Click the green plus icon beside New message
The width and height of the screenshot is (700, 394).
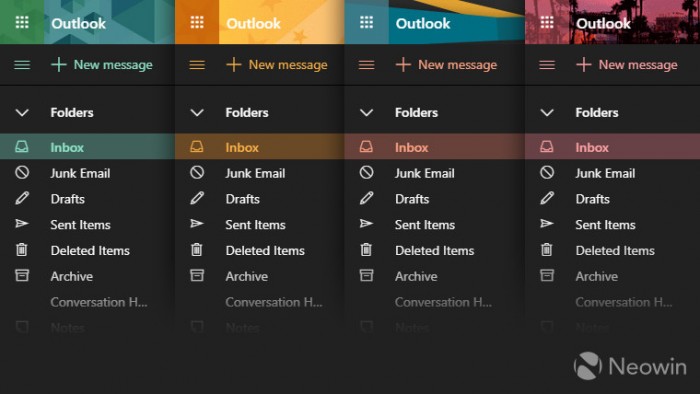click(x=58, y=65)
